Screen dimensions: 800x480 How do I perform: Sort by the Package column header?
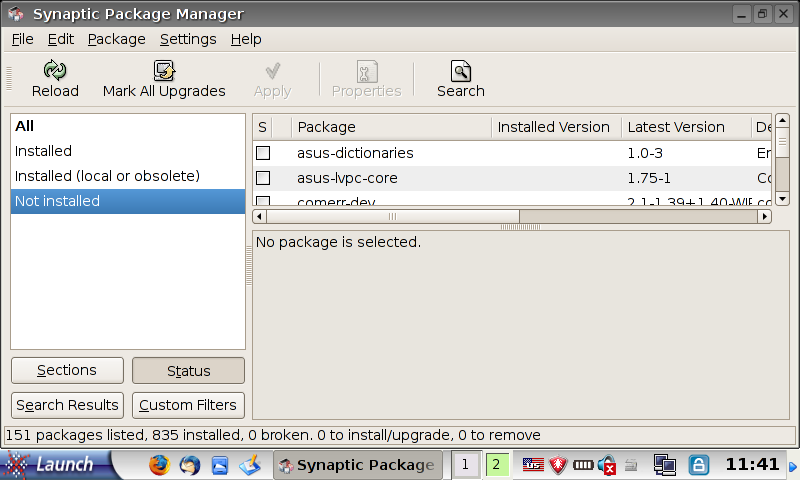(391, 127)
